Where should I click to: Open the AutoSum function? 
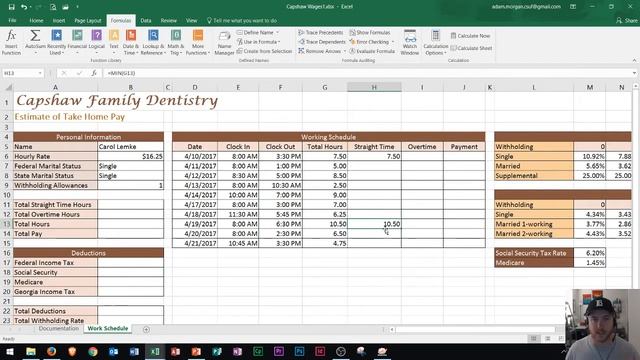(x=35, y=42)
